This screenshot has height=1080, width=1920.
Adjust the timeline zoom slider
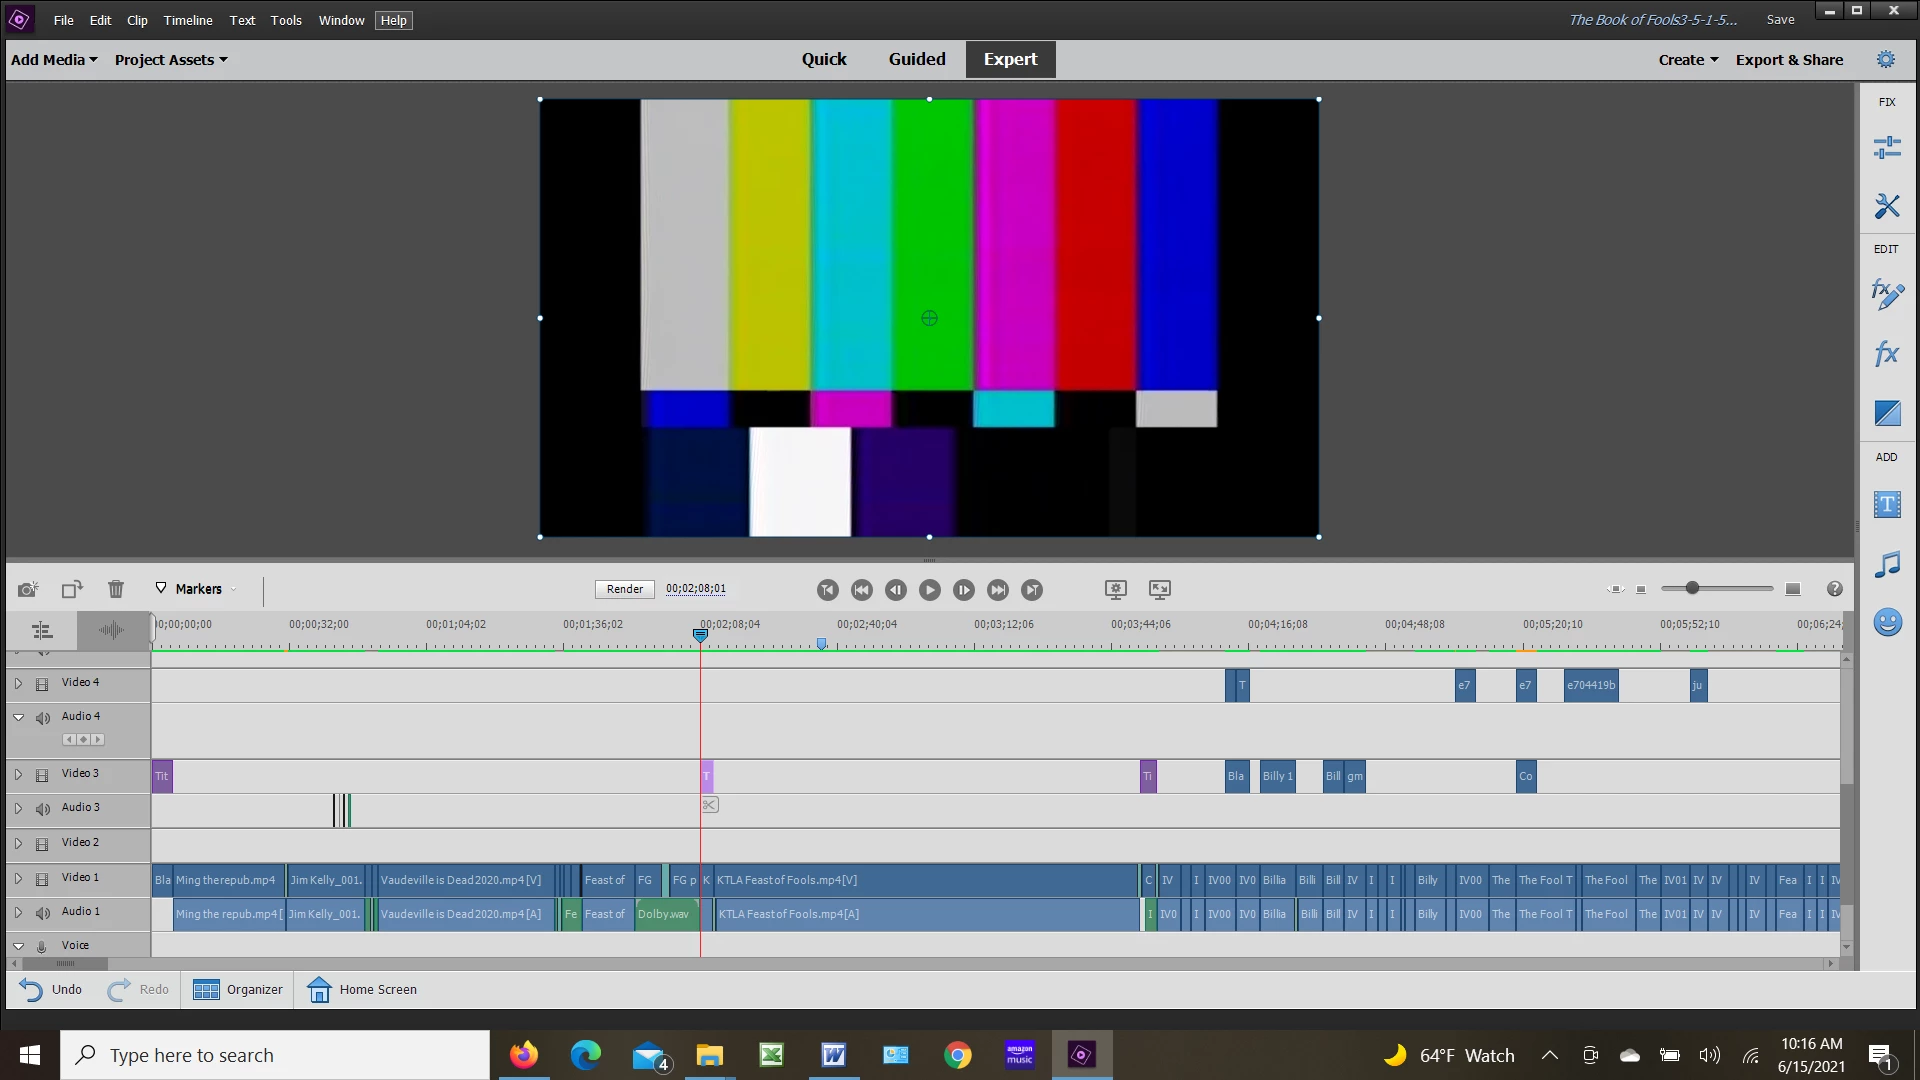pos(1692,588)
